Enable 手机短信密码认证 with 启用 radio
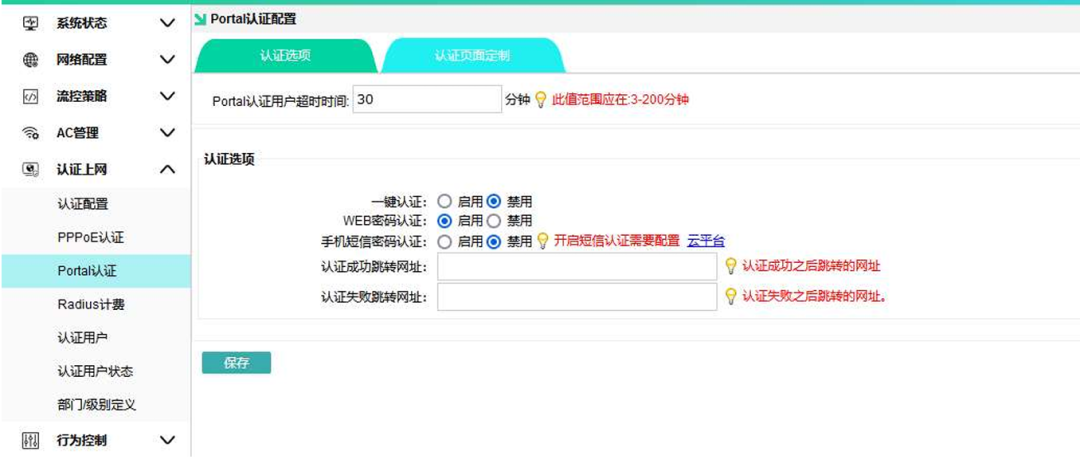 coord(445,242)
